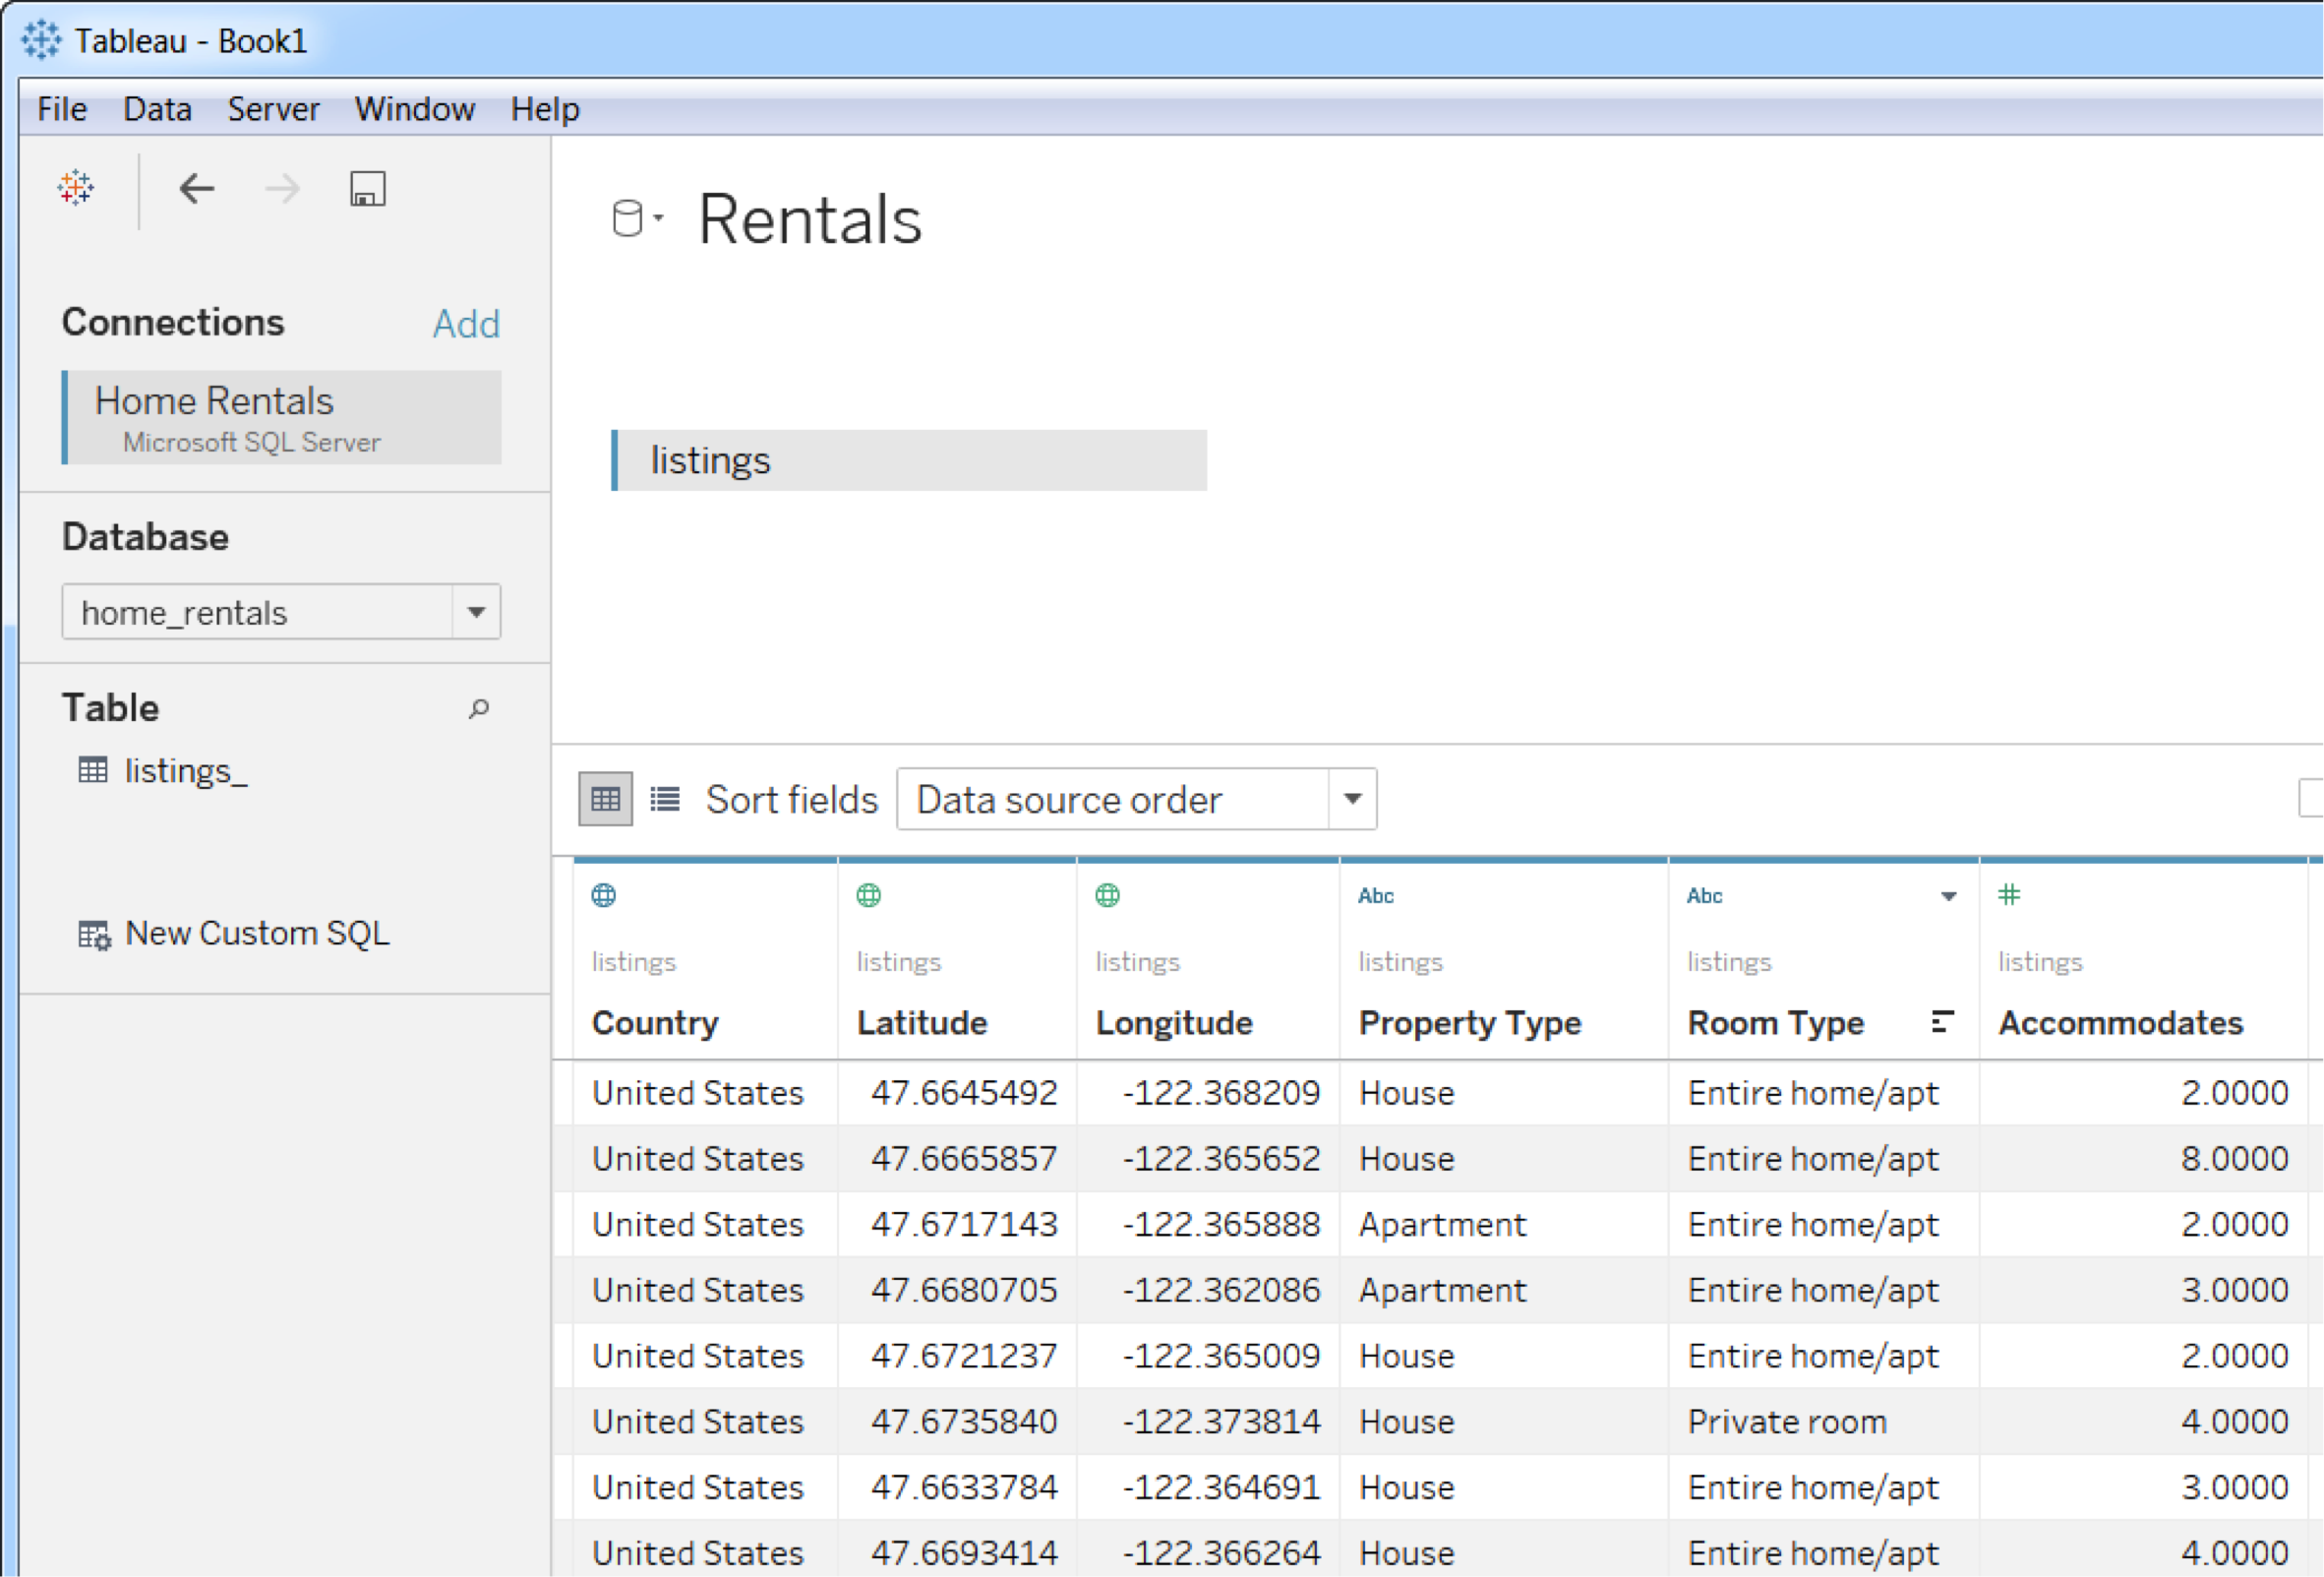Click the Tableau logo icon in toolbar
The height and width of the screenshot is (1577, 2324).
click(74, 188)
